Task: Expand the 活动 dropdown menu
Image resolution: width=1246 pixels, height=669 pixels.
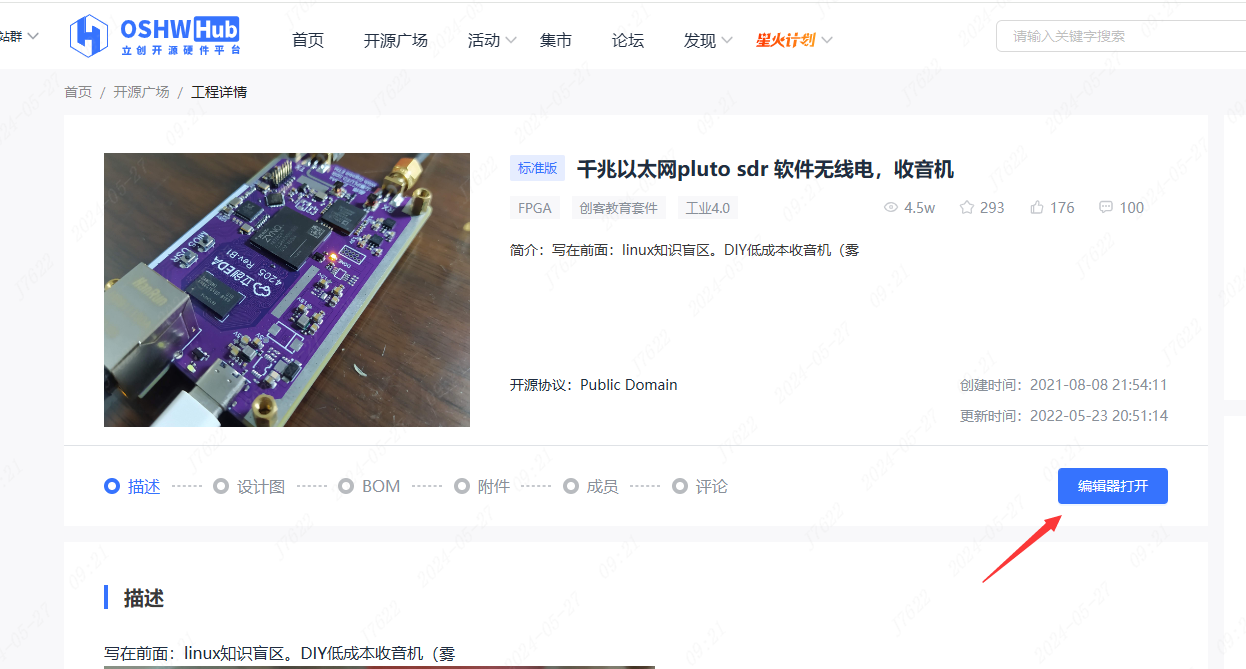Action: pos(492,40)
